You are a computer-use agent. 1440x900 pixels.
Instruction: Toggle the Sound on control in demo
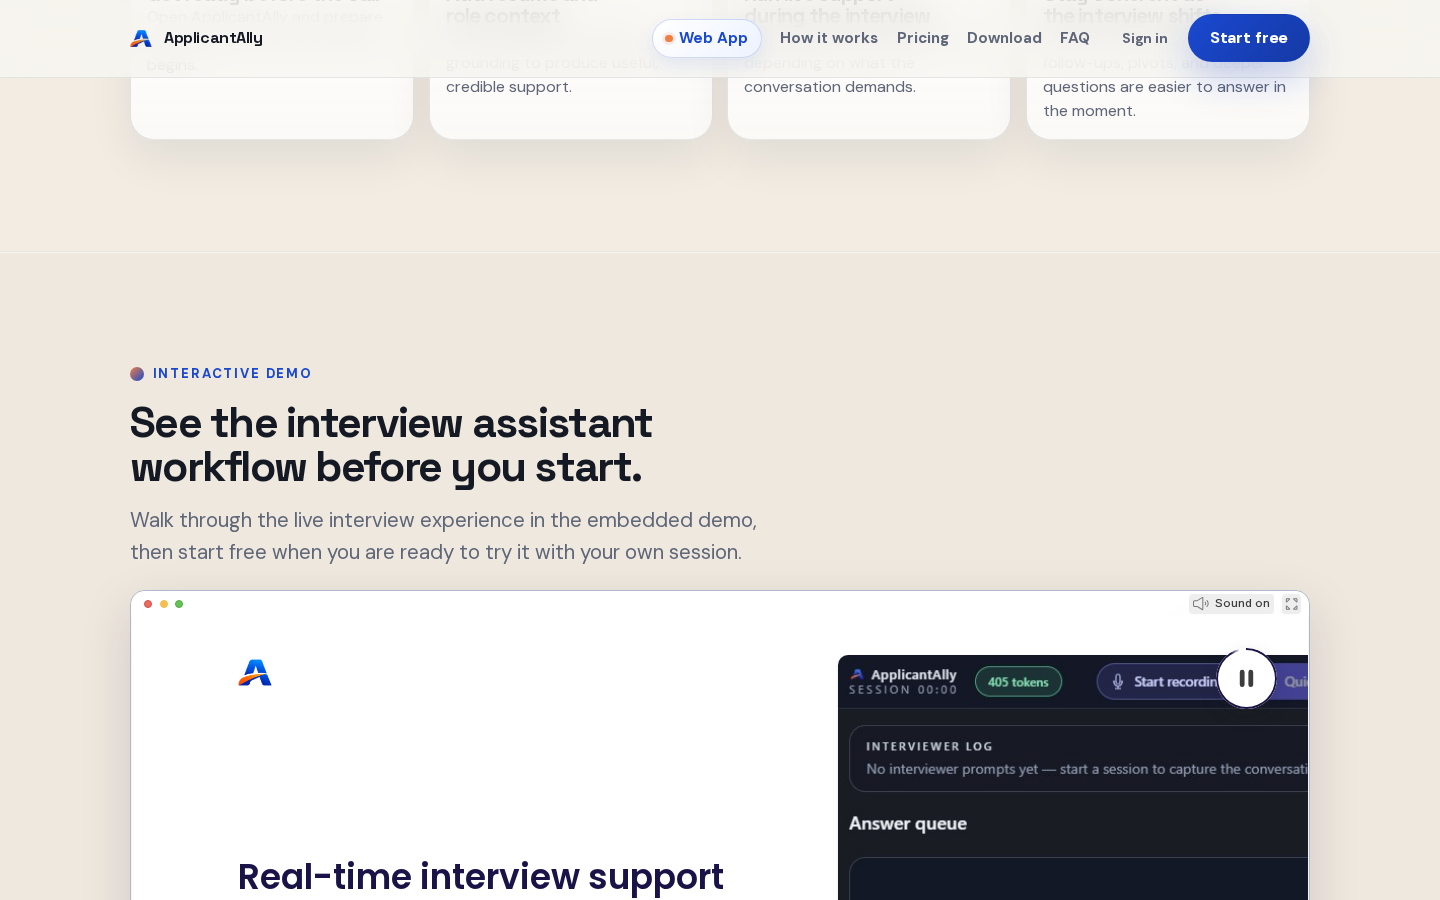click(1231, 604)
